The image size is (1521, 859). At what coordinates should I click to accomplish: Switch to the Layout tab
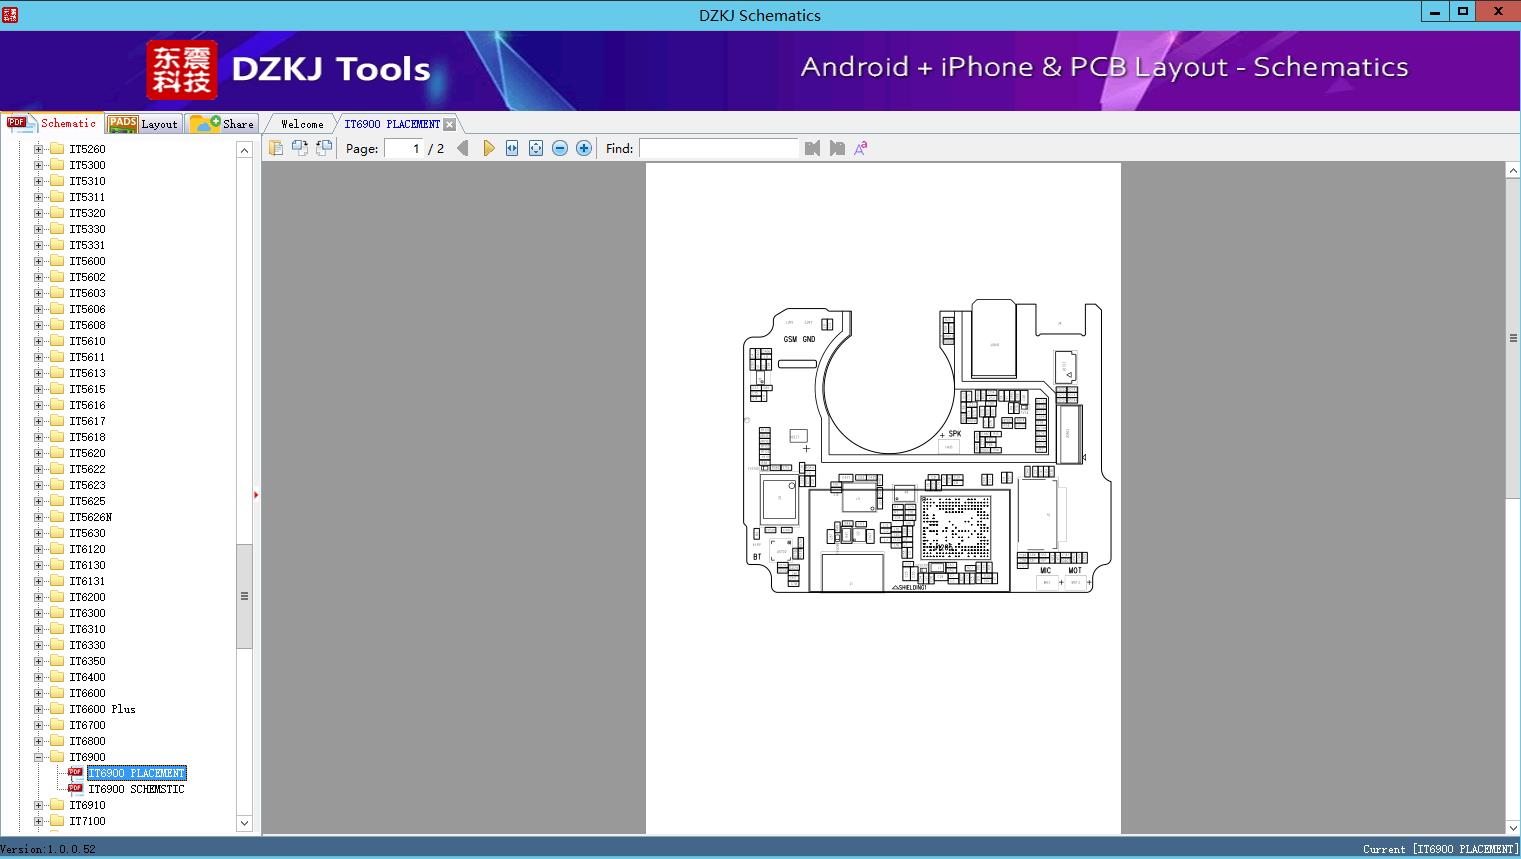[x=145, y=124]
